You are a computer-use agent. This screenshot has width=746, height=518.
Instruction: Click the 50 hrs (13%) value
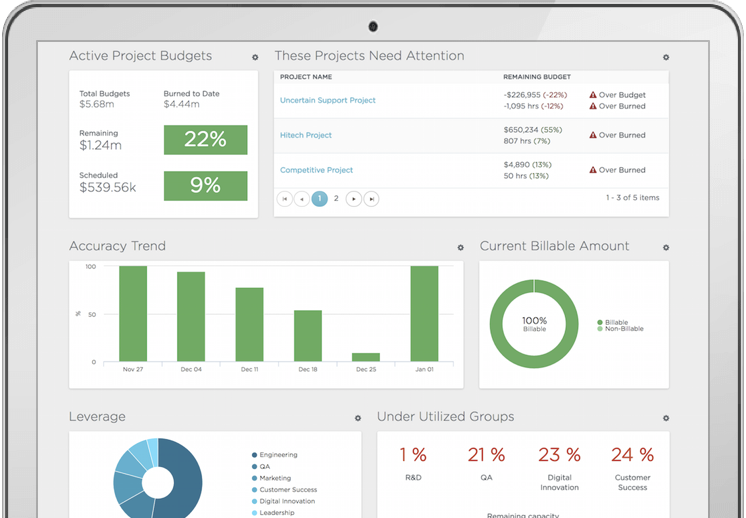pos(526,176)
